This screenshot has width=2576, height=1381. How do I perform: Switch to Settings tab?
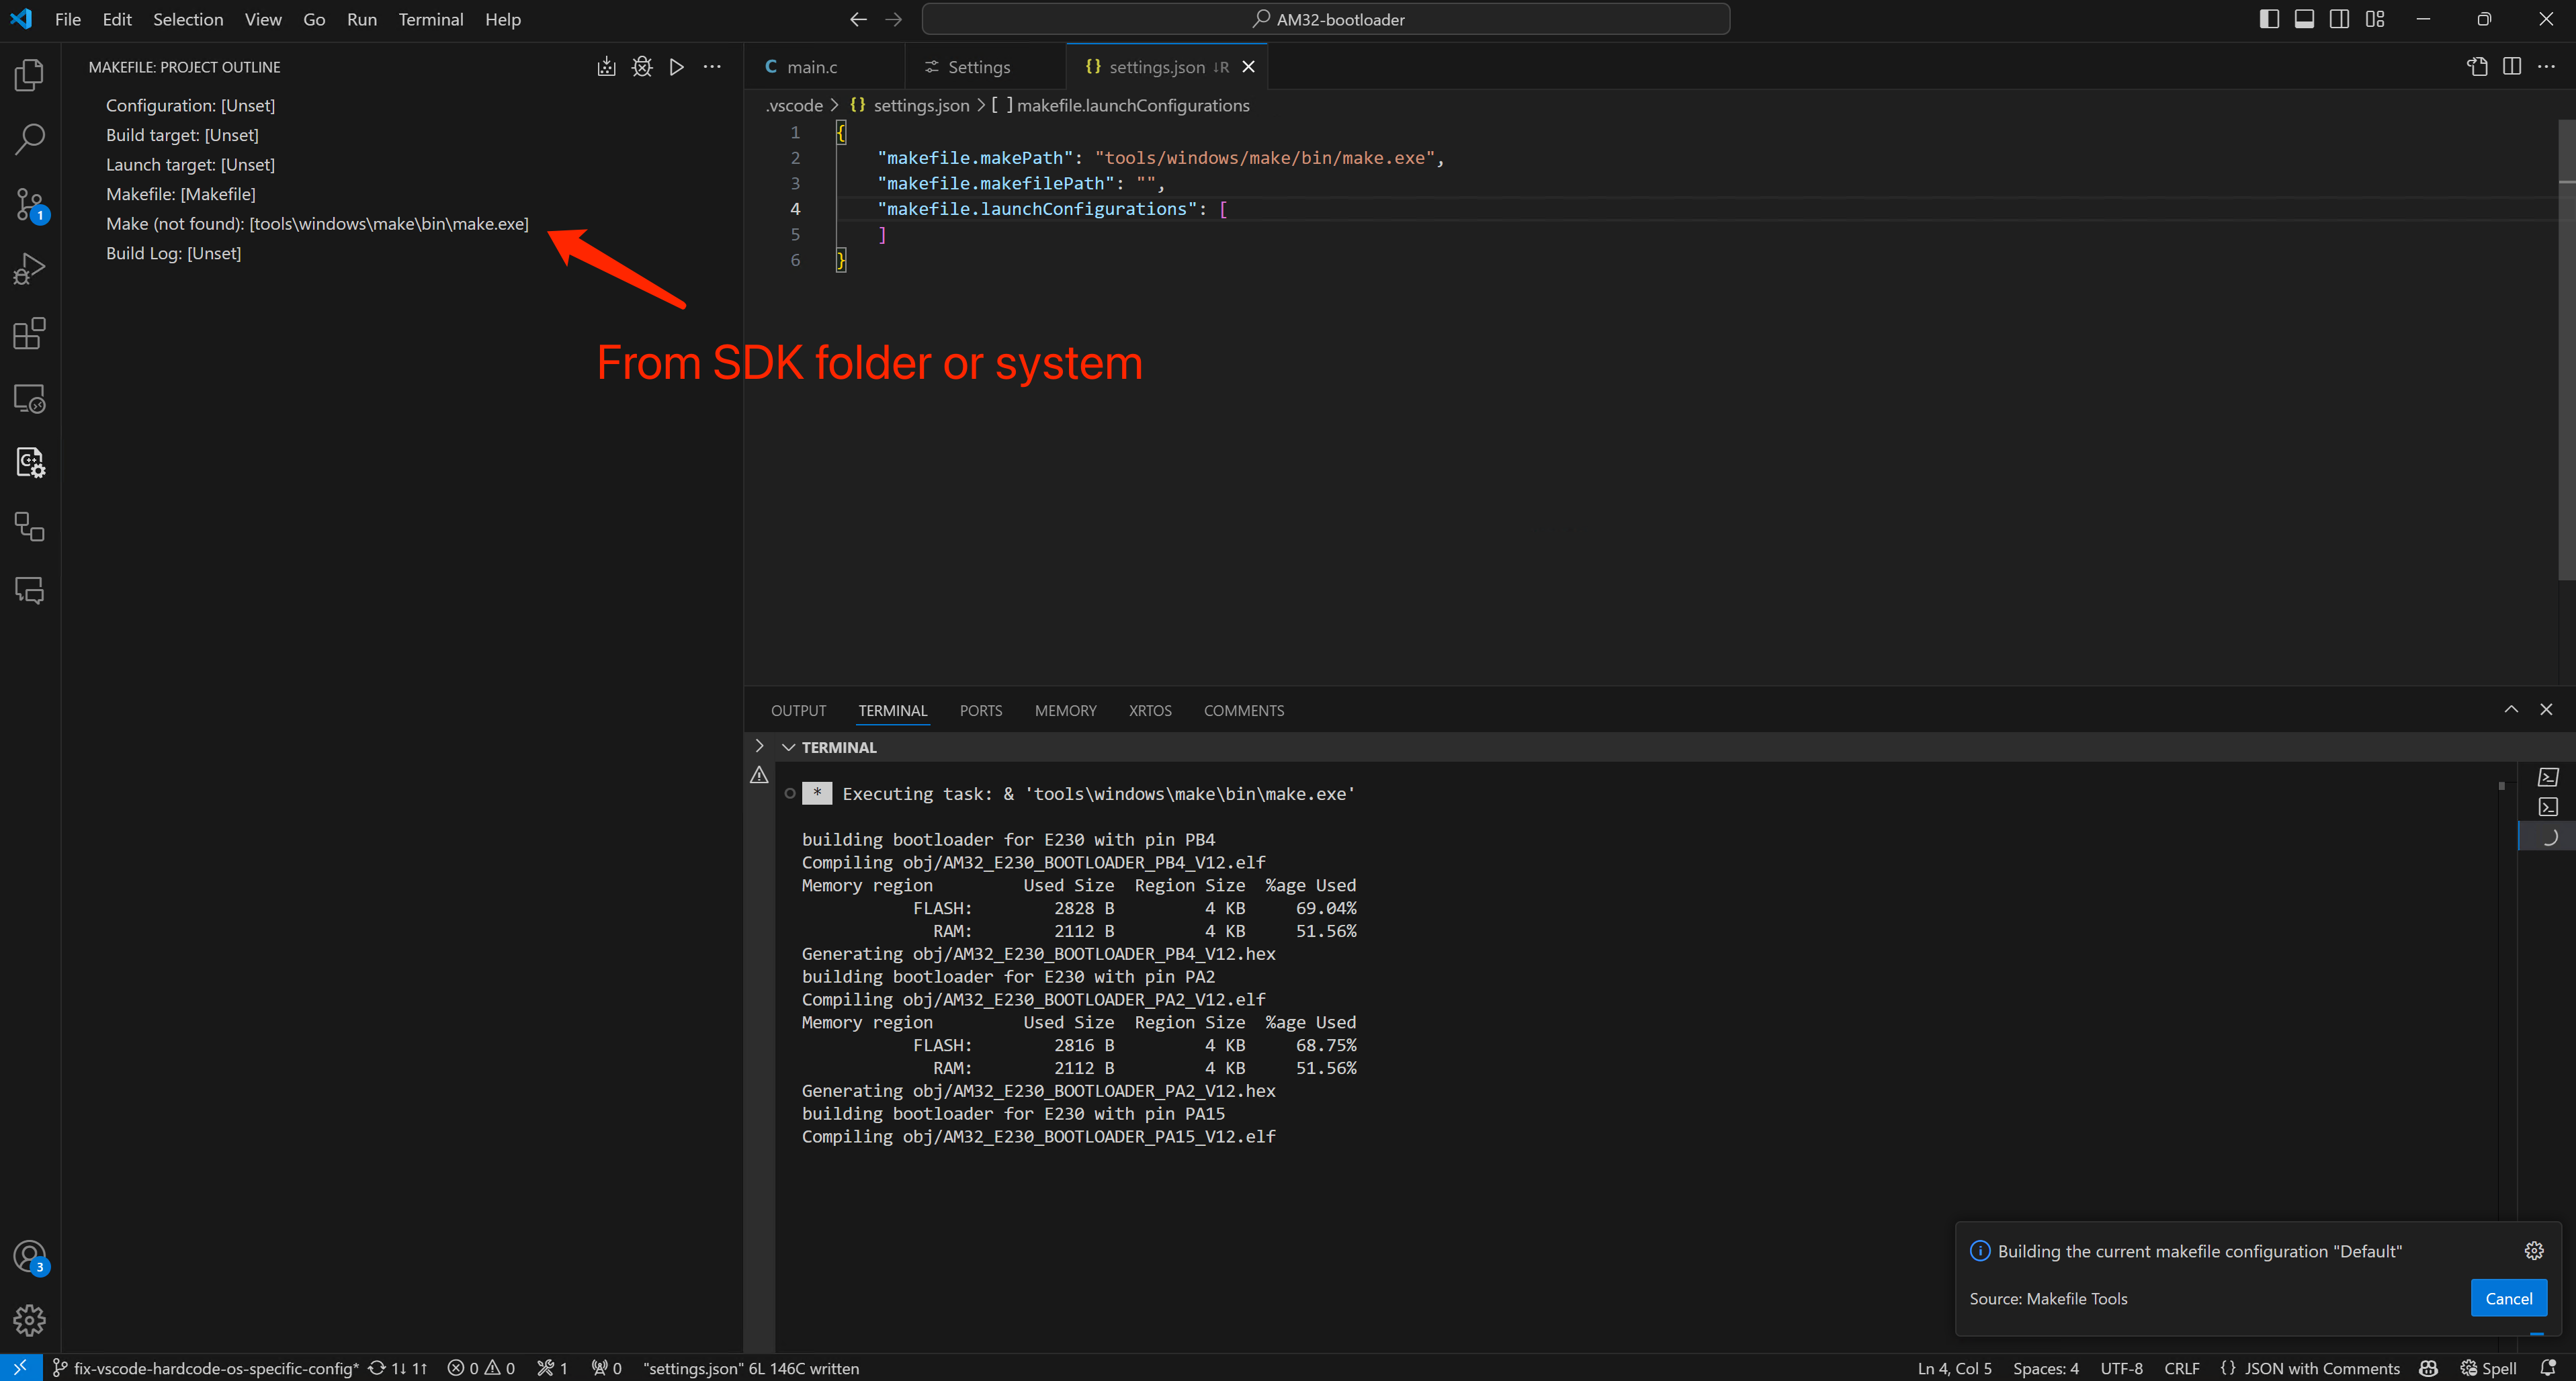point(978,67)
